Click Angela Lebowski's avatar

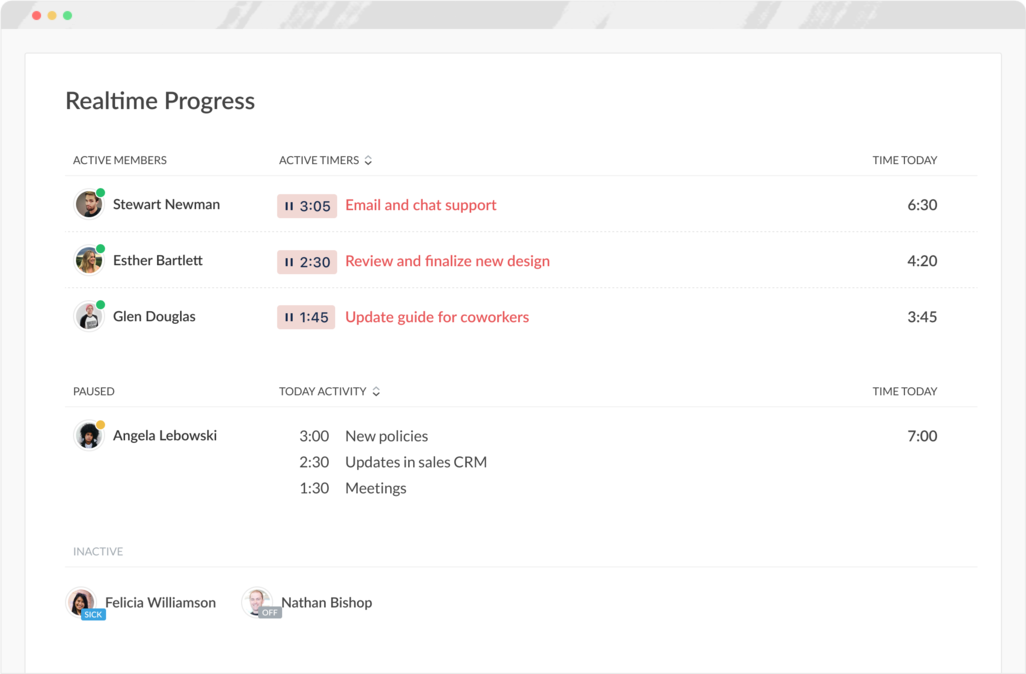tap(88, 435)
